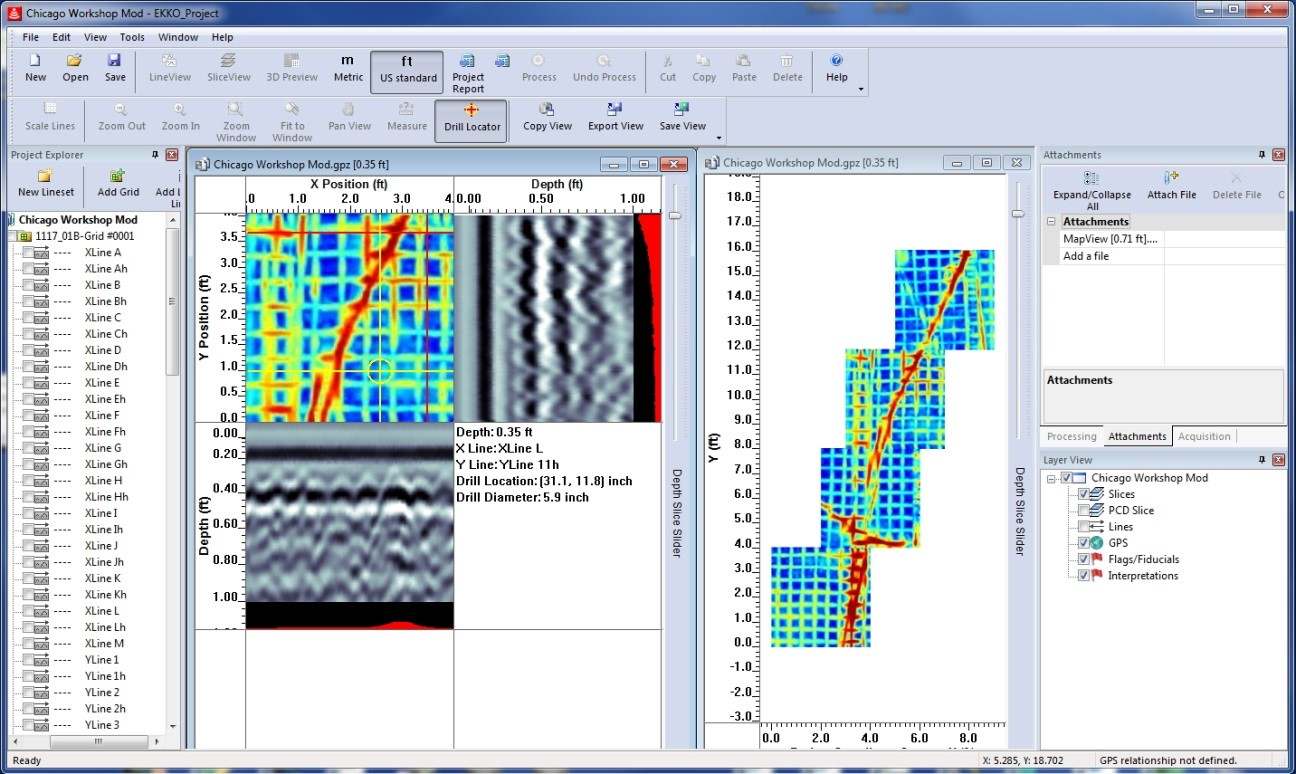Screen dimensions: 1296x774
Task: Switch to LineView
Action: [x=170, y=69]
